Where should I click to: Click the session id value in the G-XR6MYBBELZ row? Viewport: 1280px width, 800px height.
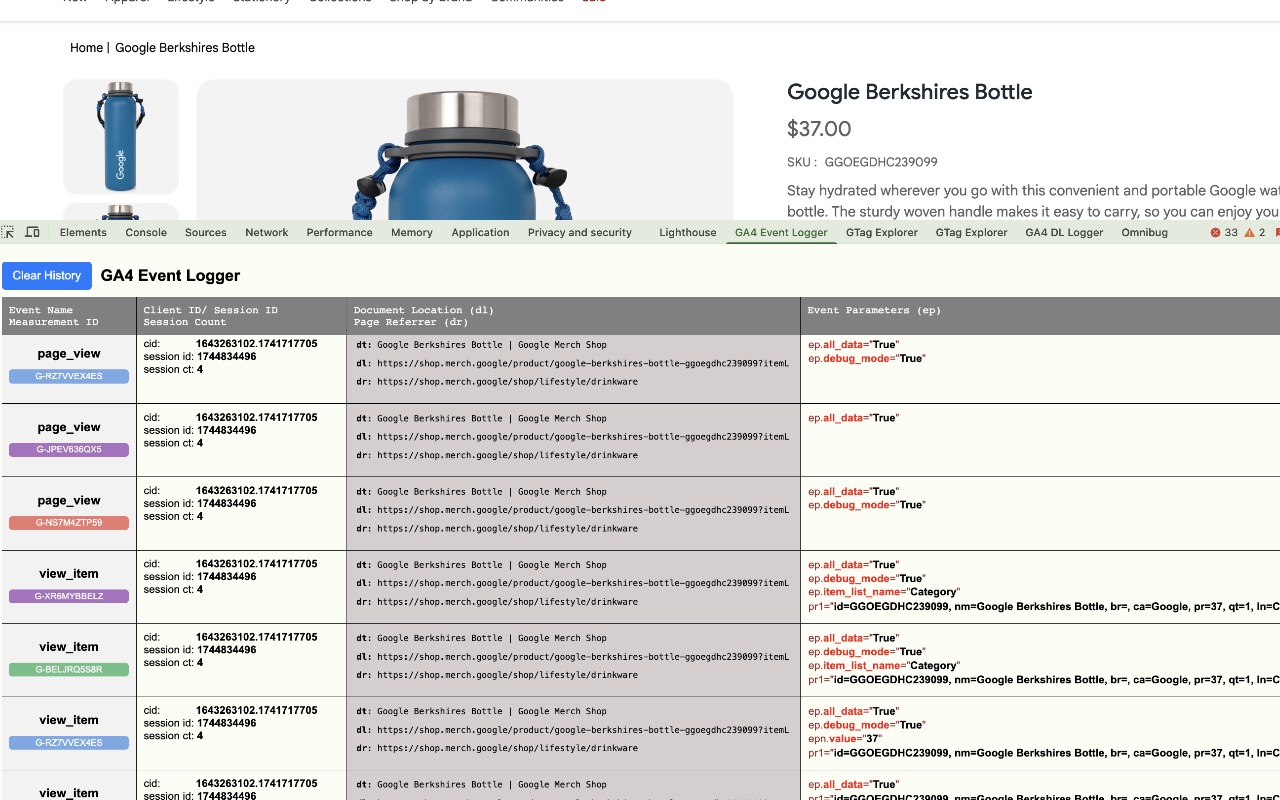coord(226,577)
